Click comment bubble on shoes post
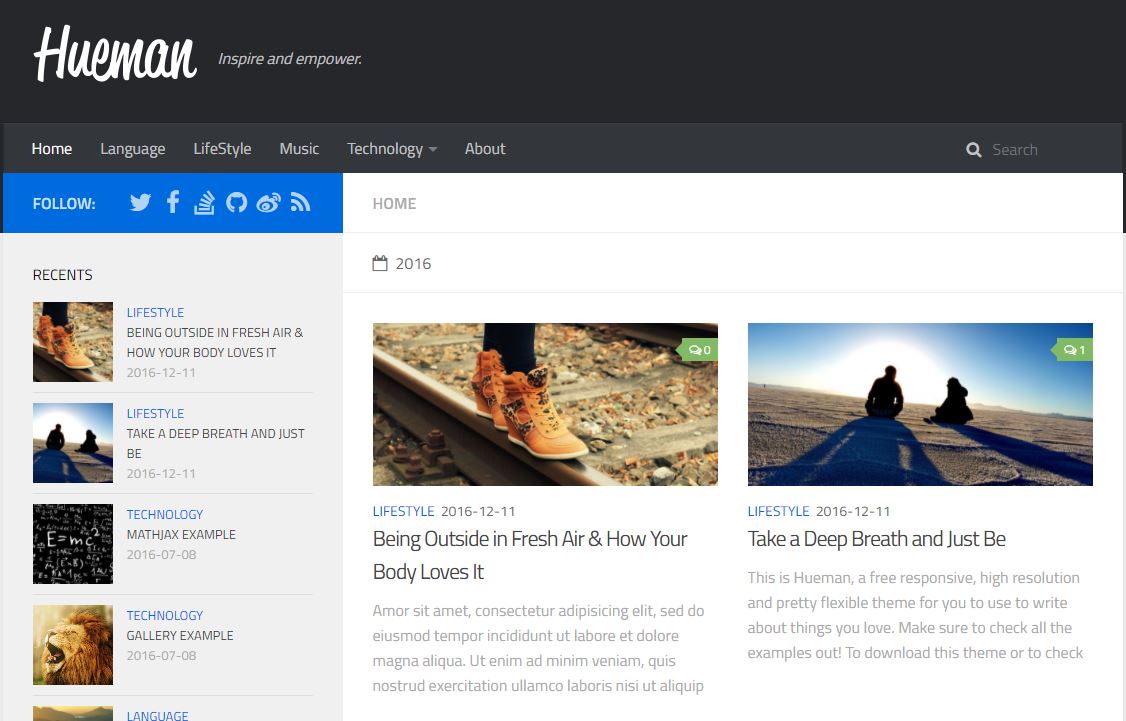Image resolution: width=1126 pixels, height=721 pixels. tap(699, 350)
